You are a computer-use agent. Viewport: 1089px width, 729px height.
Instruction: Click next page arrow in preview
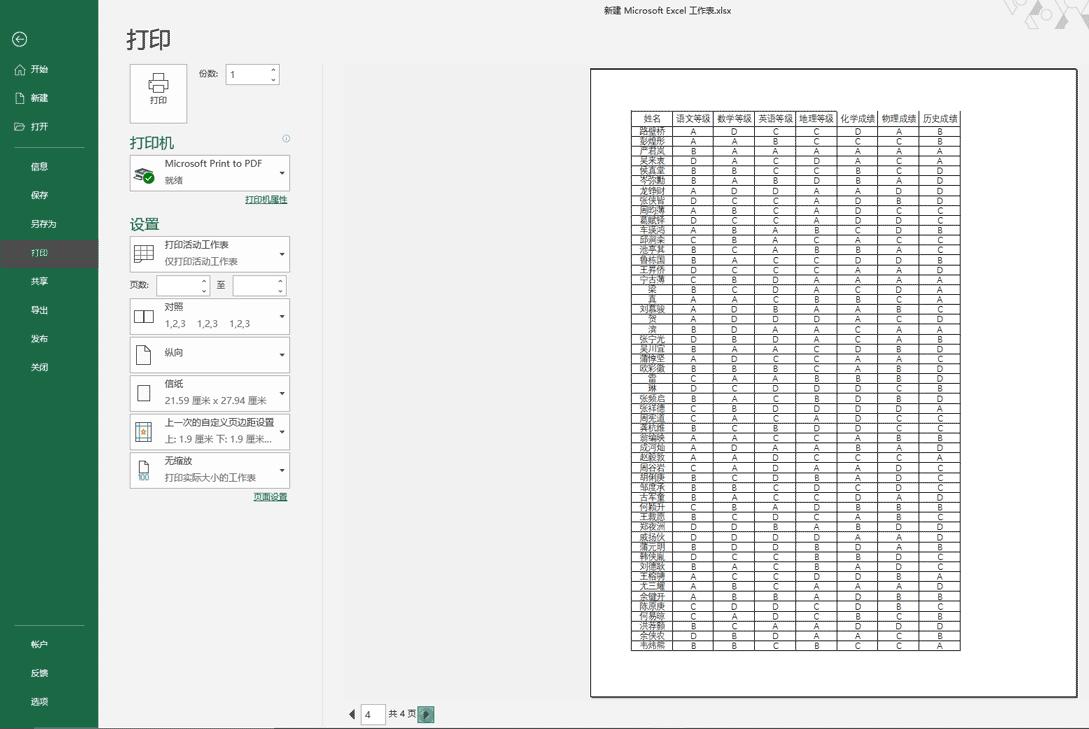tap(426, 714)
